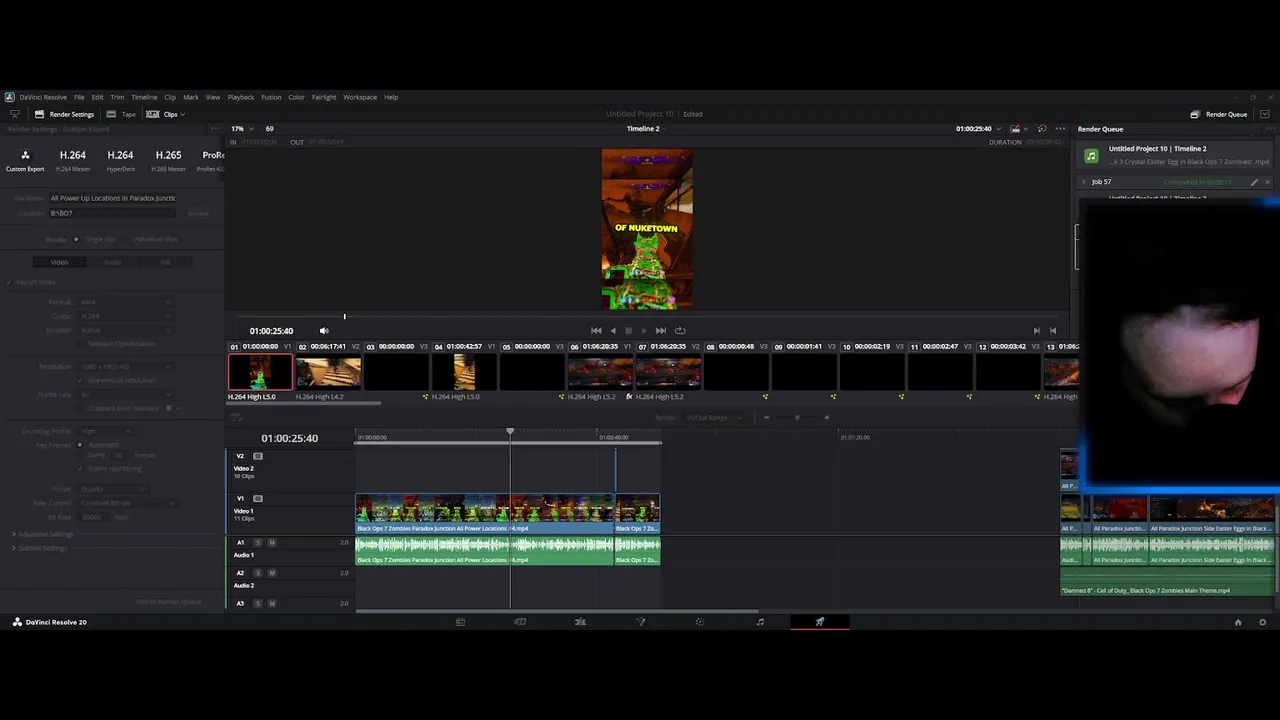Toggle loop playback icon
This screenshot has height=720, width=1280.
[x=680, y=331]
